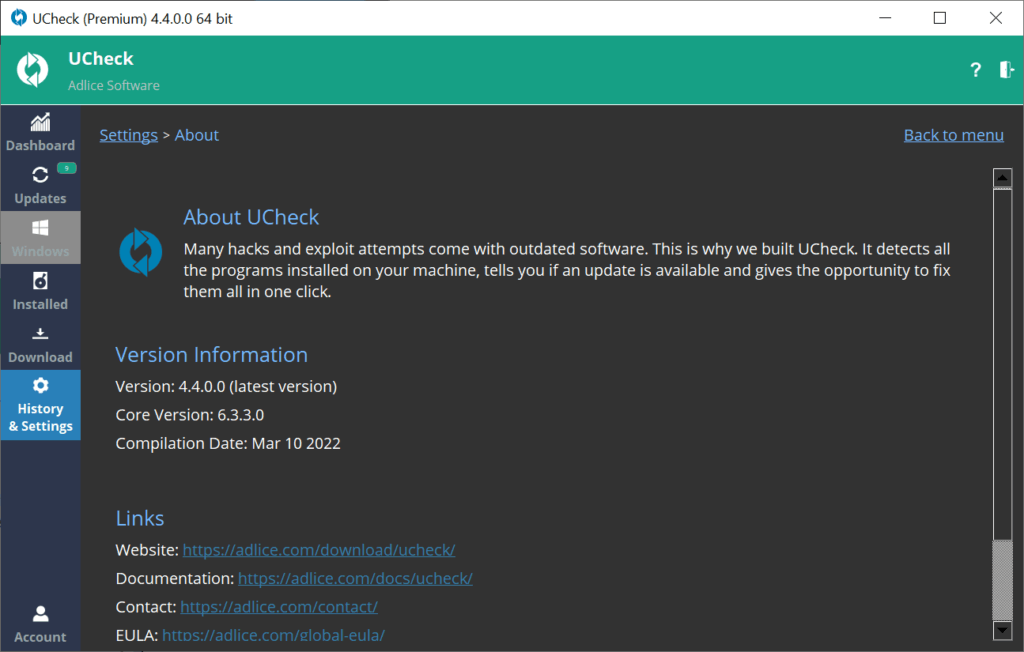Open History & Settings gear icon

pyautogui.click(x=40, y=386)
